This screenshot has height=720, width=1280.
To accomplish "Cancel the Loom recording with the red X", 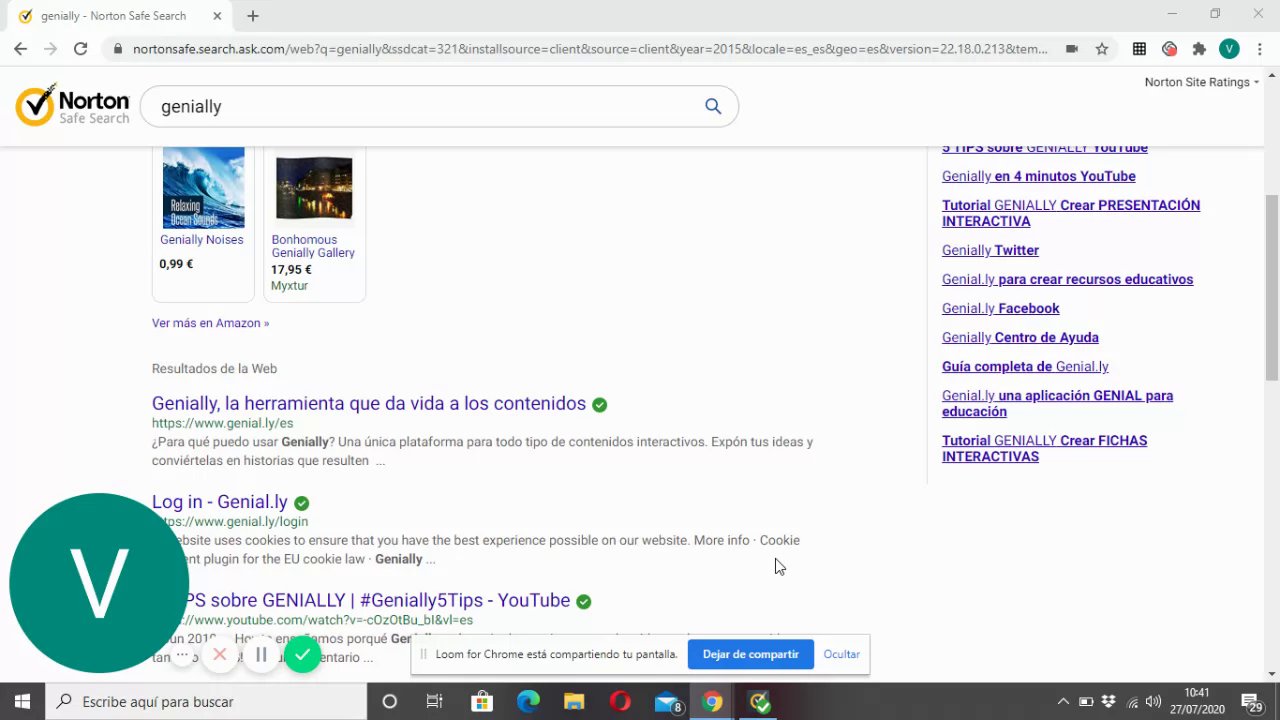I will (x=220, y=655).
